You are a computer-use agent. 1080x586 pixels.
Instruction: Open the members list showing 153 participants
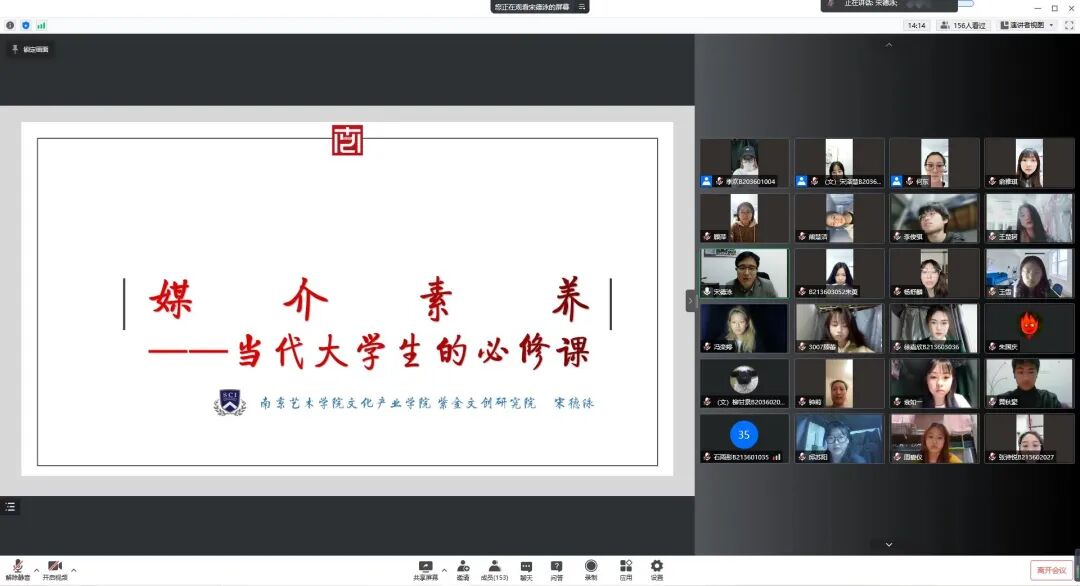coord(495,568)
